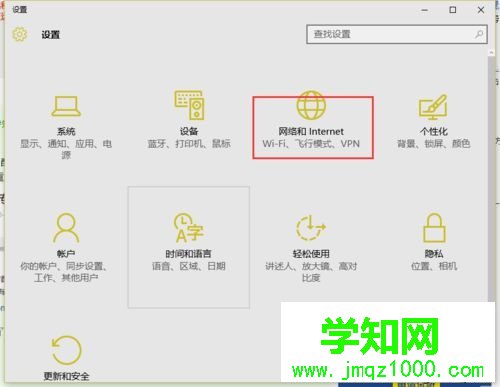The image size is (500, 387).
Task: Click the 帐户 label text
Action: [66, 254]
